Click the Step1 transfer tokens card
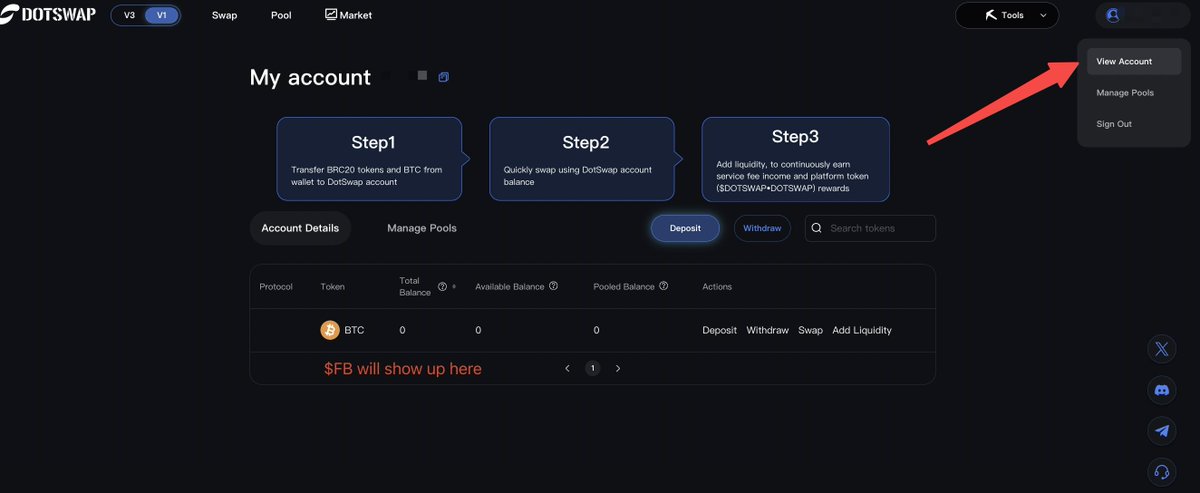The height and width of the screenshot is (493, 1200). tap(369, 159)
